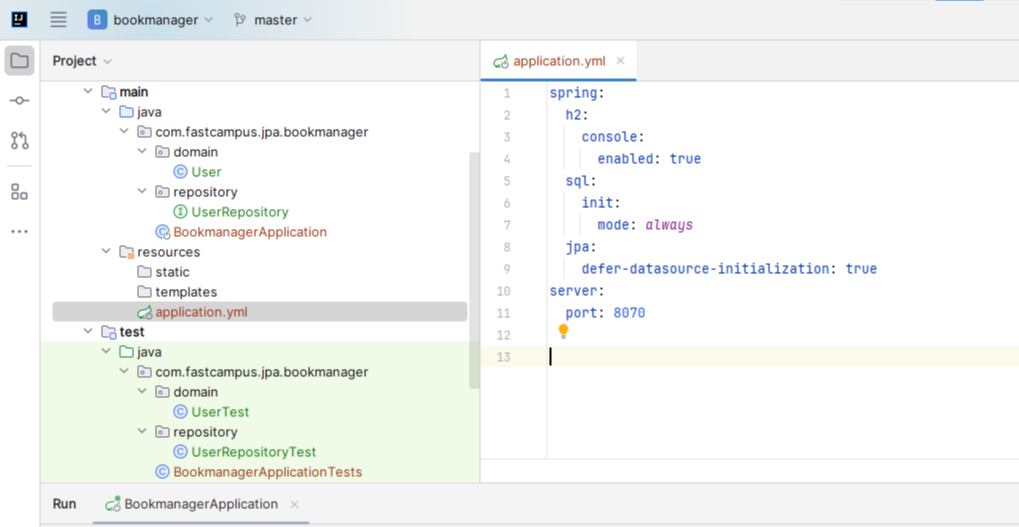The height and width of the screenshot is (527, 1019).
Task: Click the project tree vertical scrollbar
Action: pyautogui.click(x=474, y=270)
